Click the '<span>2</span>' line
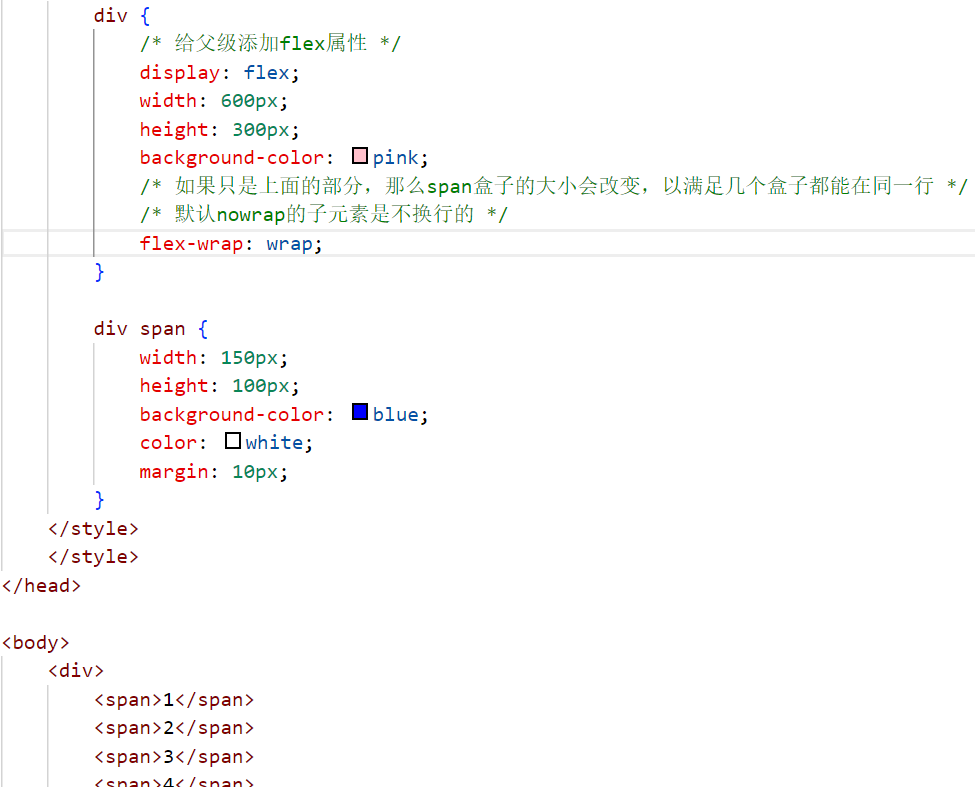 [174, 728]
